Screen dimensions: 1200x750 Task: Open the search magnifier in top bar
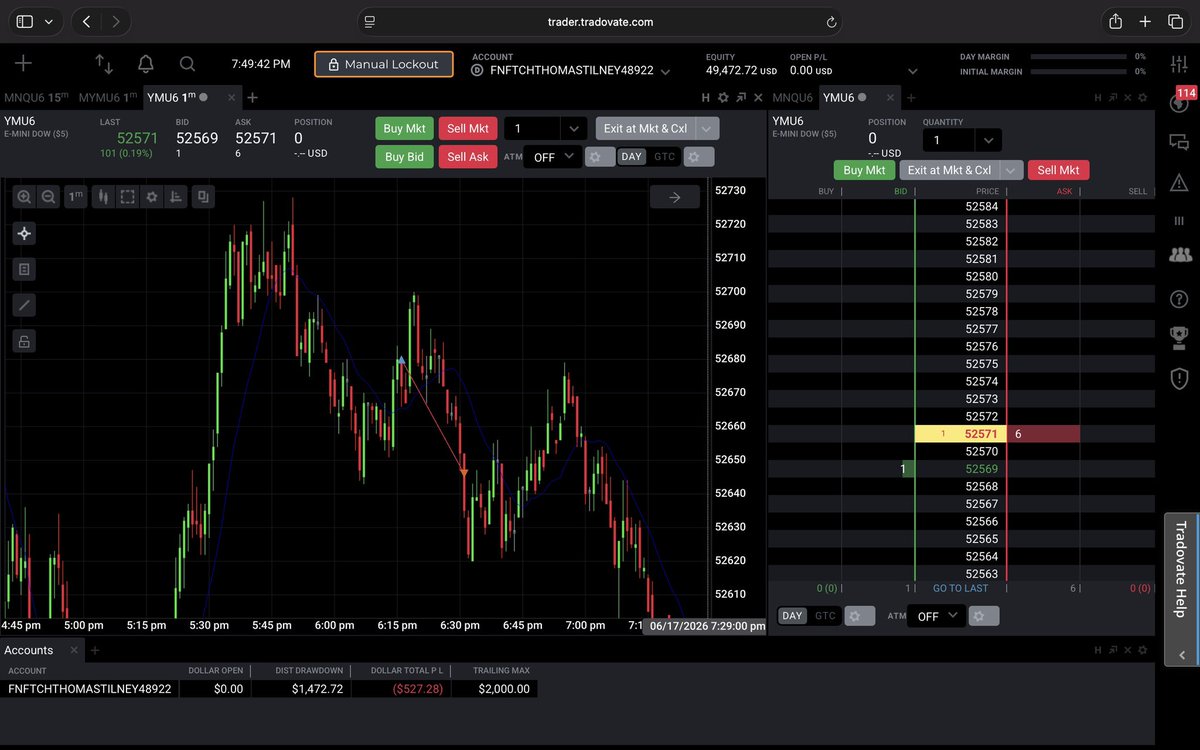pyautogui.click(x=187, y=64)
